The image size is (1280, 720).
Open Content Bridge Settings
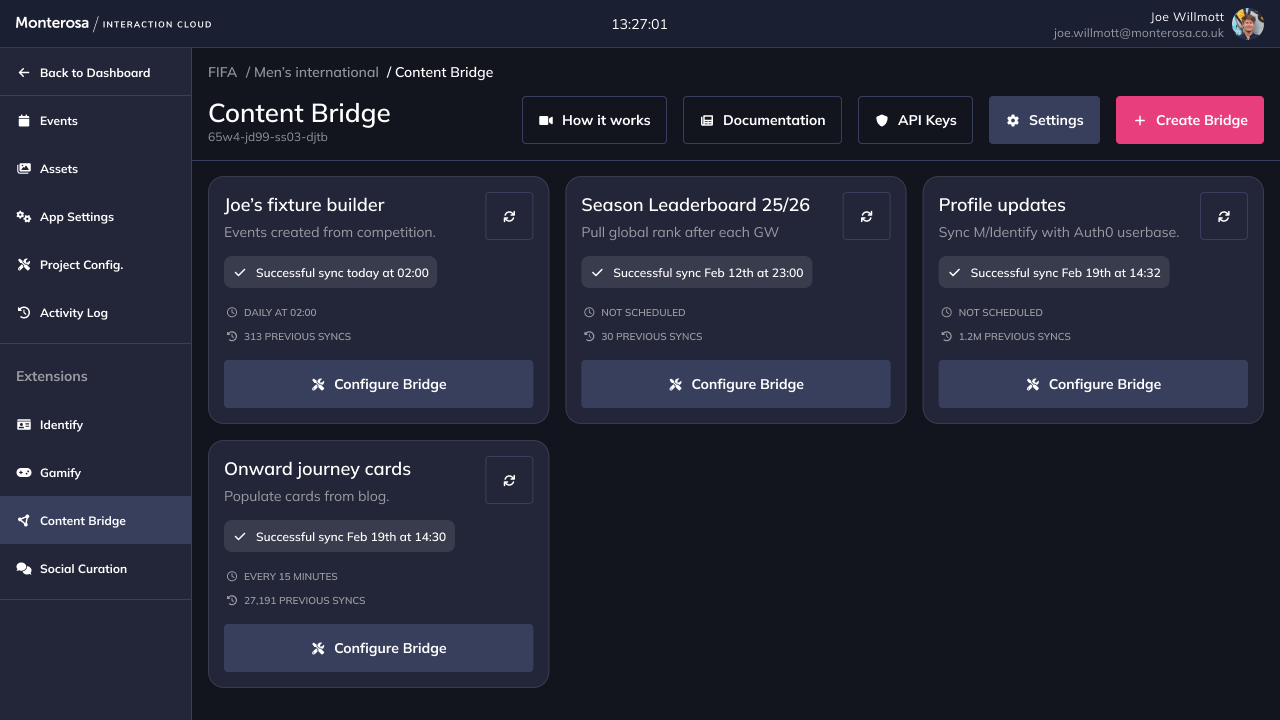[1044, 120]
